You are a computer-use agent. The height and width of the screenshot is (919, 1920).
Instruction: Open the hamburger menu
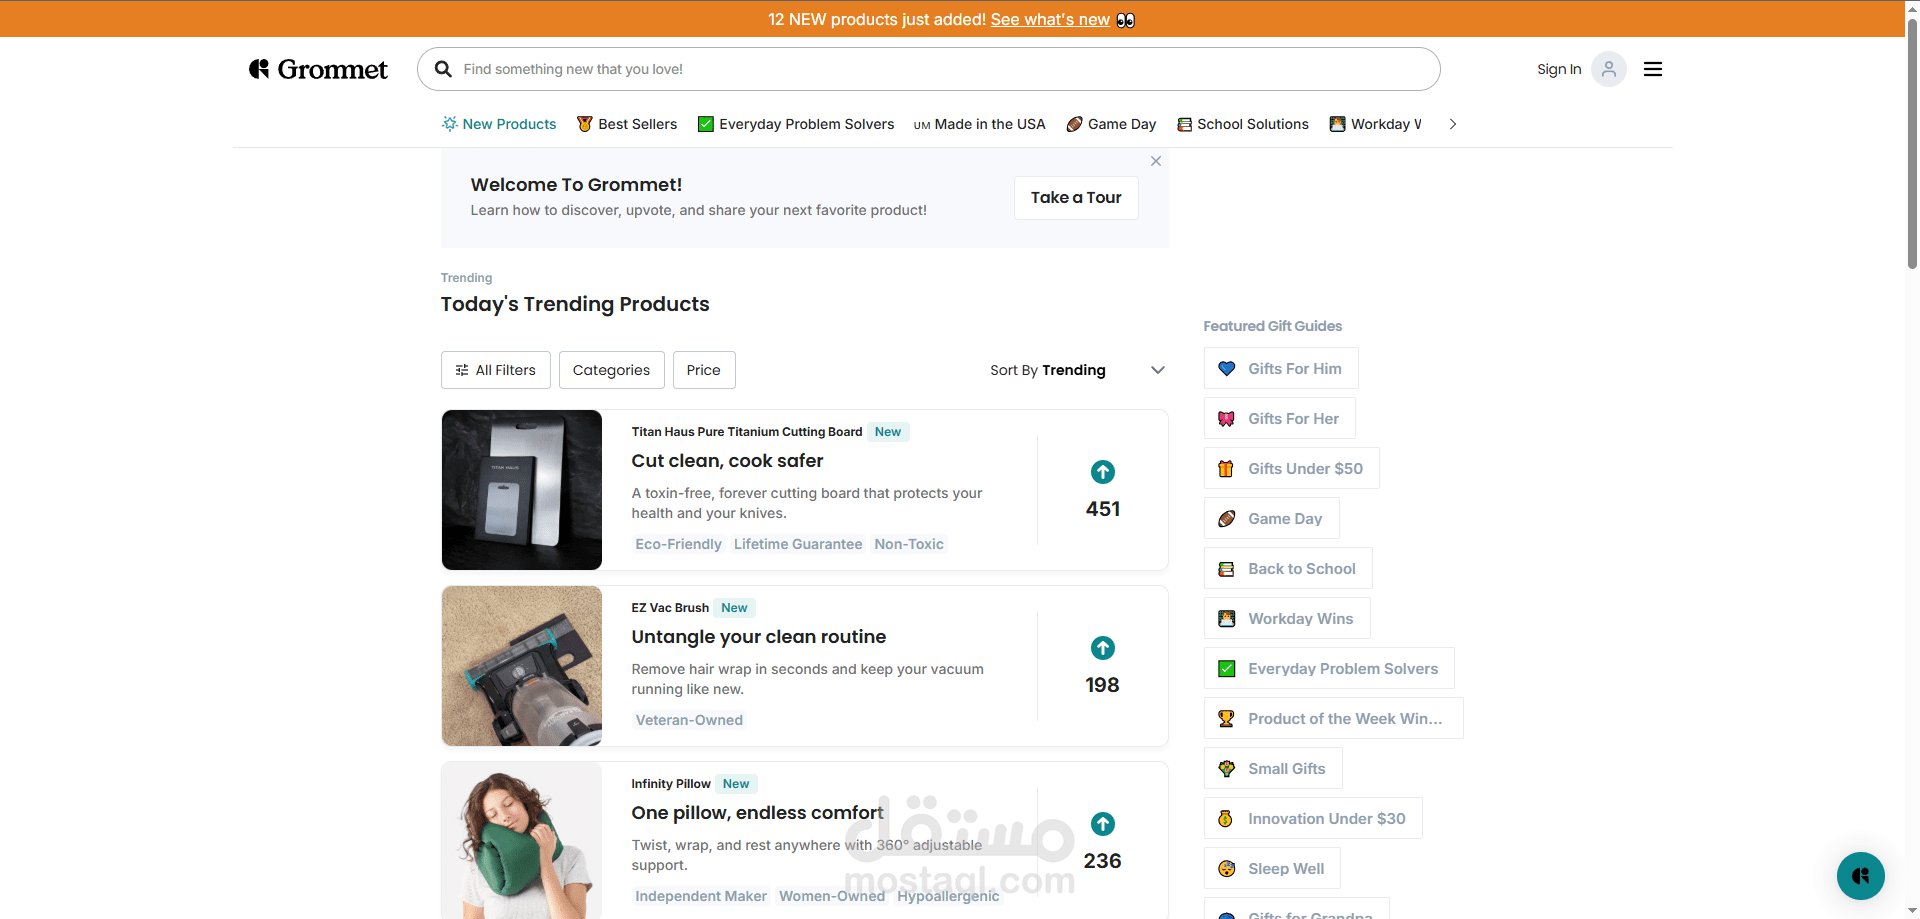[x=1653, y=69]
